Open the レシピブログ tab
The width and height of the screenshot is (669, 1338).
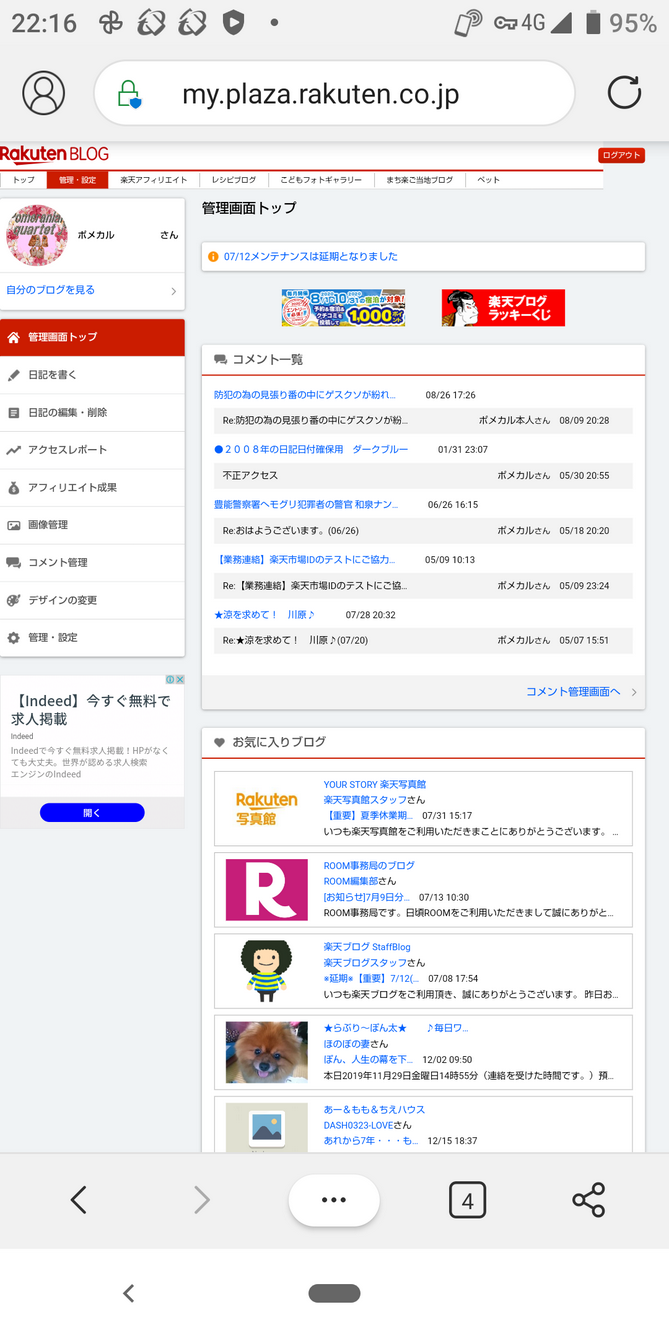tap(234, 180)
